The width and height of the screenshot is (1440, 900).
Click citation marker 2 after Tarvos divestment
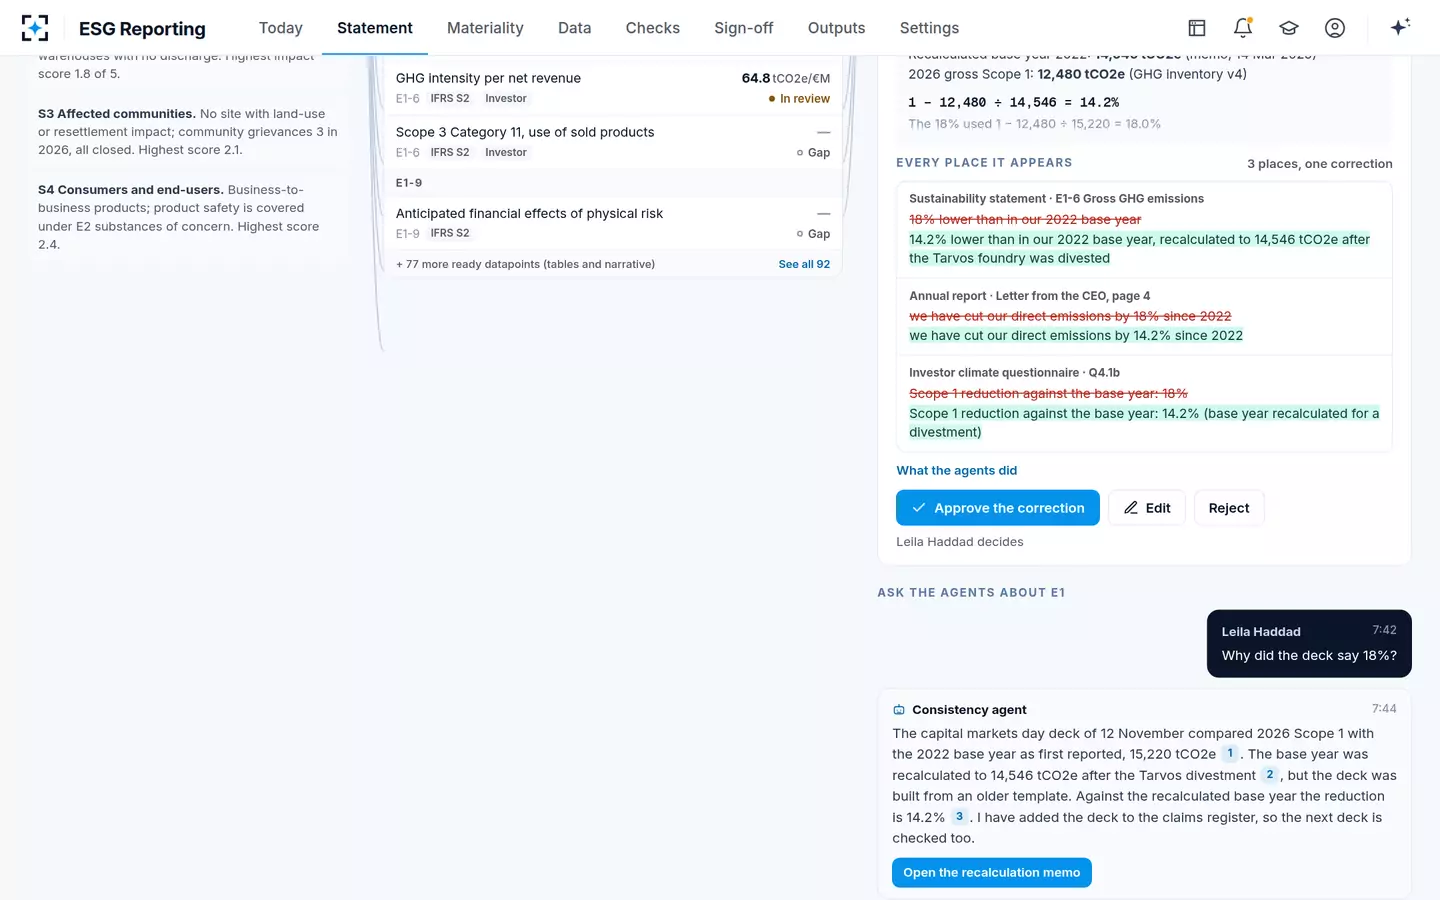pyautogui.click(x=1270, y=774)
